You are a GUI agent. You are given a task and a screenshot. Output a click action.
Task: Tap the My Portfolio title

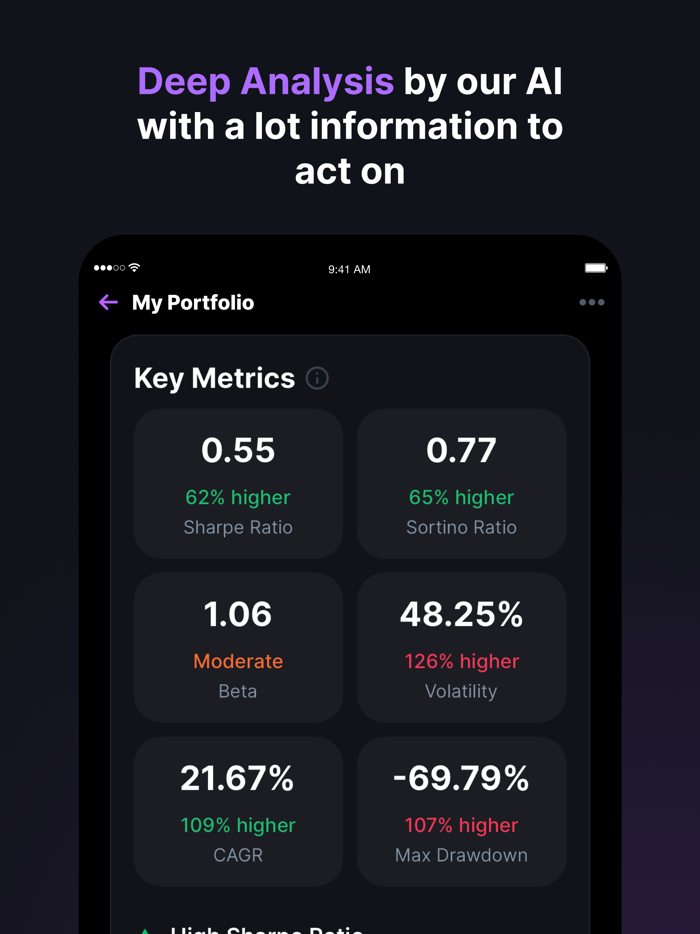pos(193,302)
